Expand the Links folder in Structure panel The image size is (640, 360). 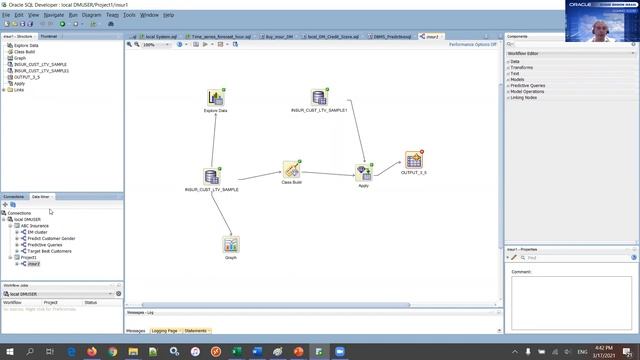point(4,90)
